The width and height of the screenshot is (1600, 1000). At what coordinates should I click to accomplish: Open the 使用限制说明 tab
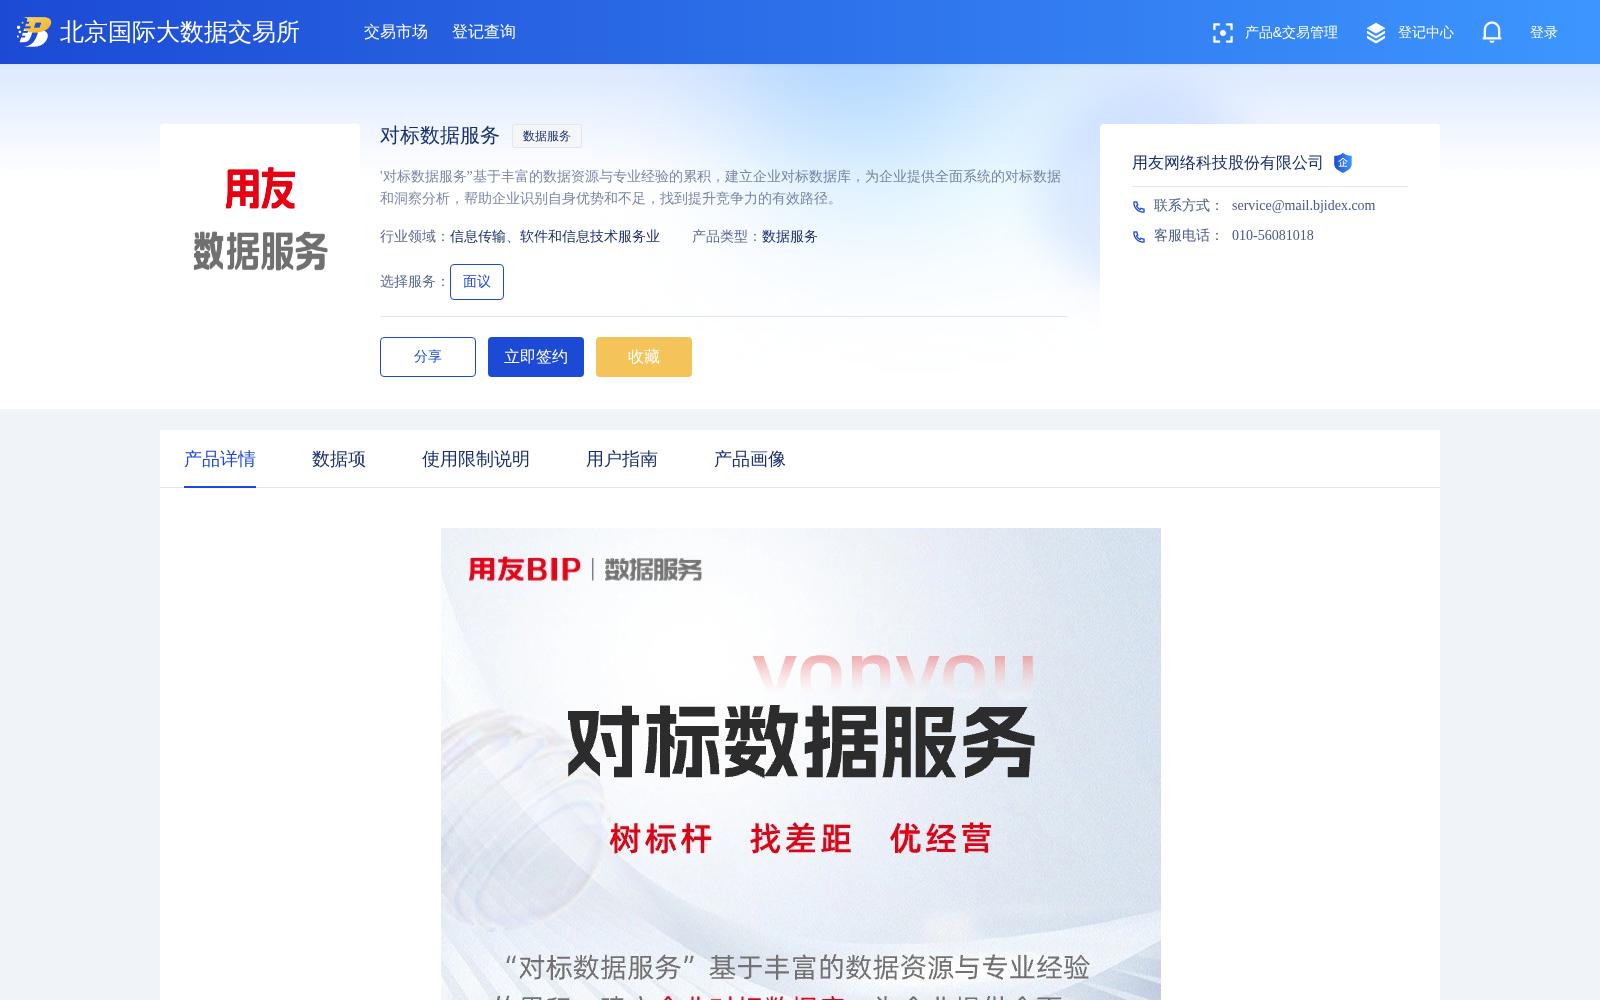pos(476,459)
